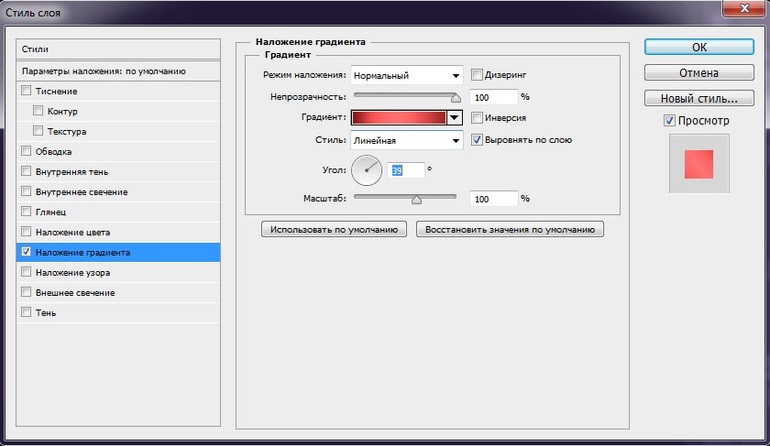The image size is (770, 446).
Task: Toggle the Инверсия checkbox
Action: pyautogui.click(x=476, y=117)
